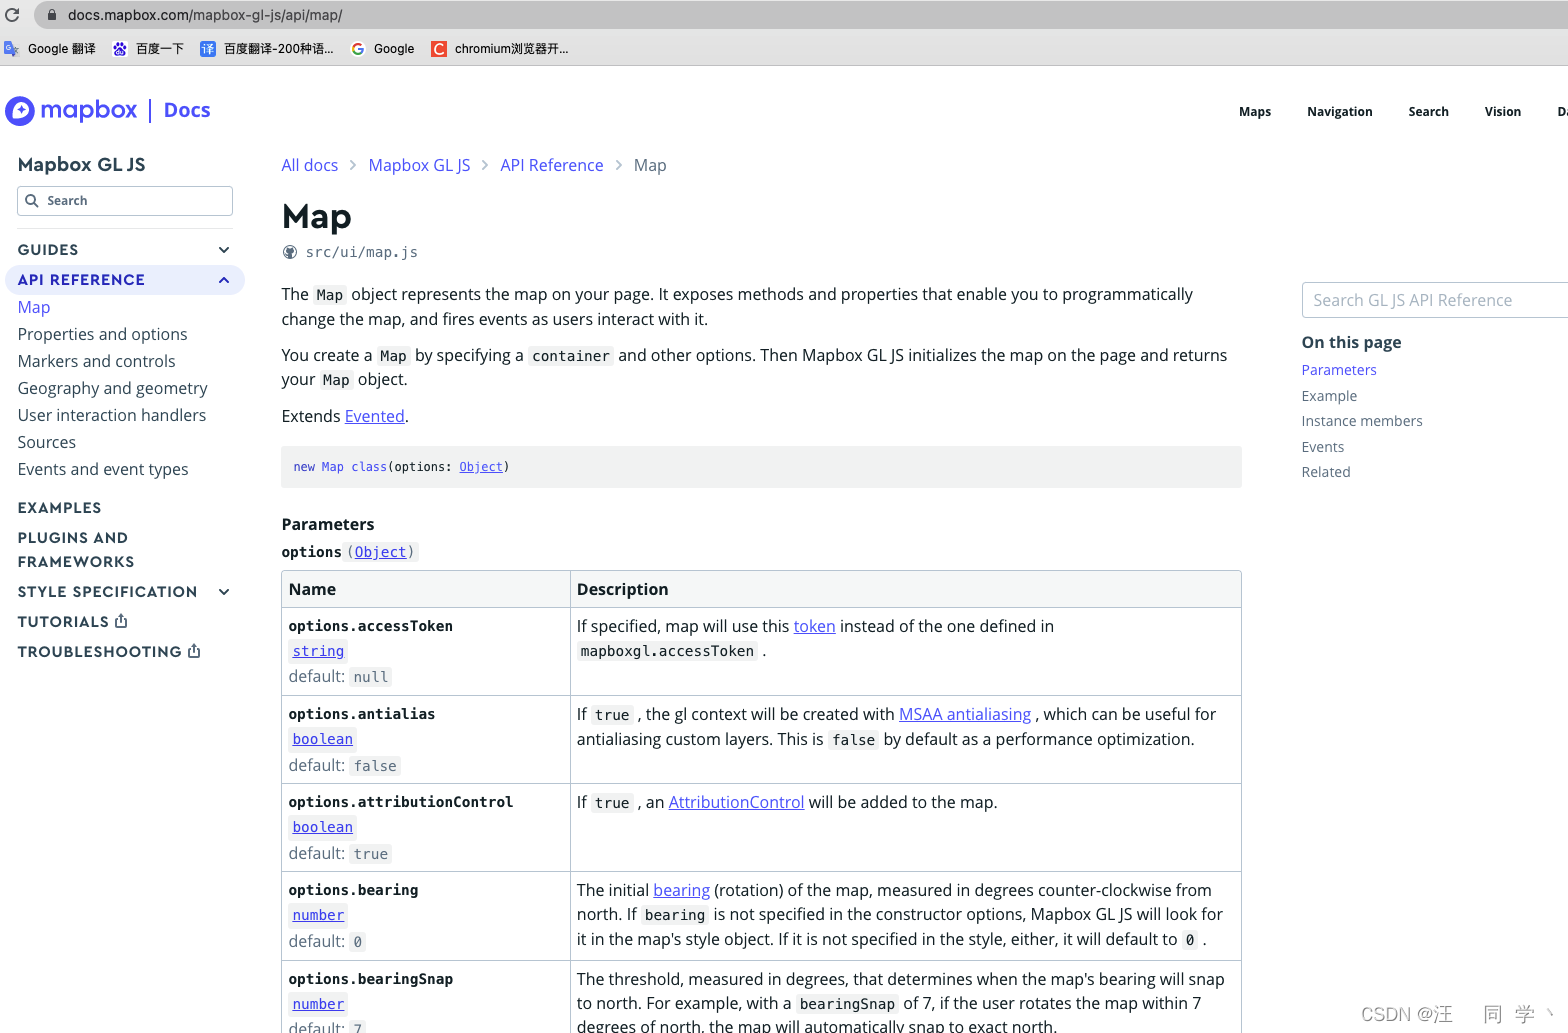This screenshot has height=1033, width=1568.
Task: Open the Search top menu item
Action: pyautogui.click(x=1428, y=112)
